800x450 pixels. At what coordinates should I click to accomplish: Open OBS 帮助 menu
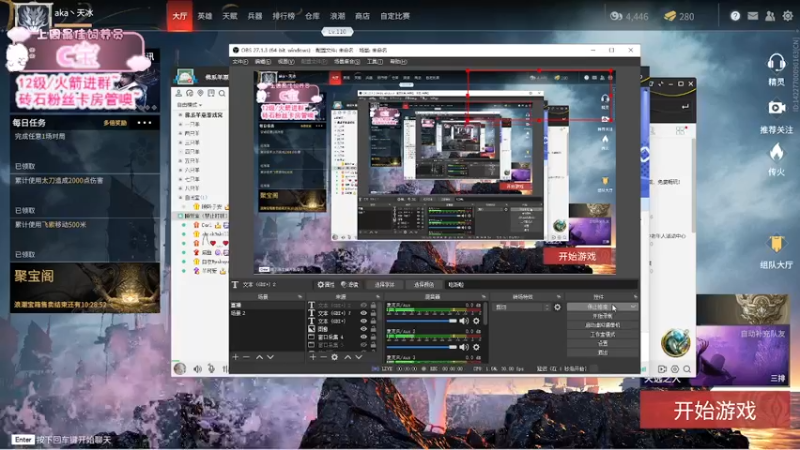click(398, 62)
